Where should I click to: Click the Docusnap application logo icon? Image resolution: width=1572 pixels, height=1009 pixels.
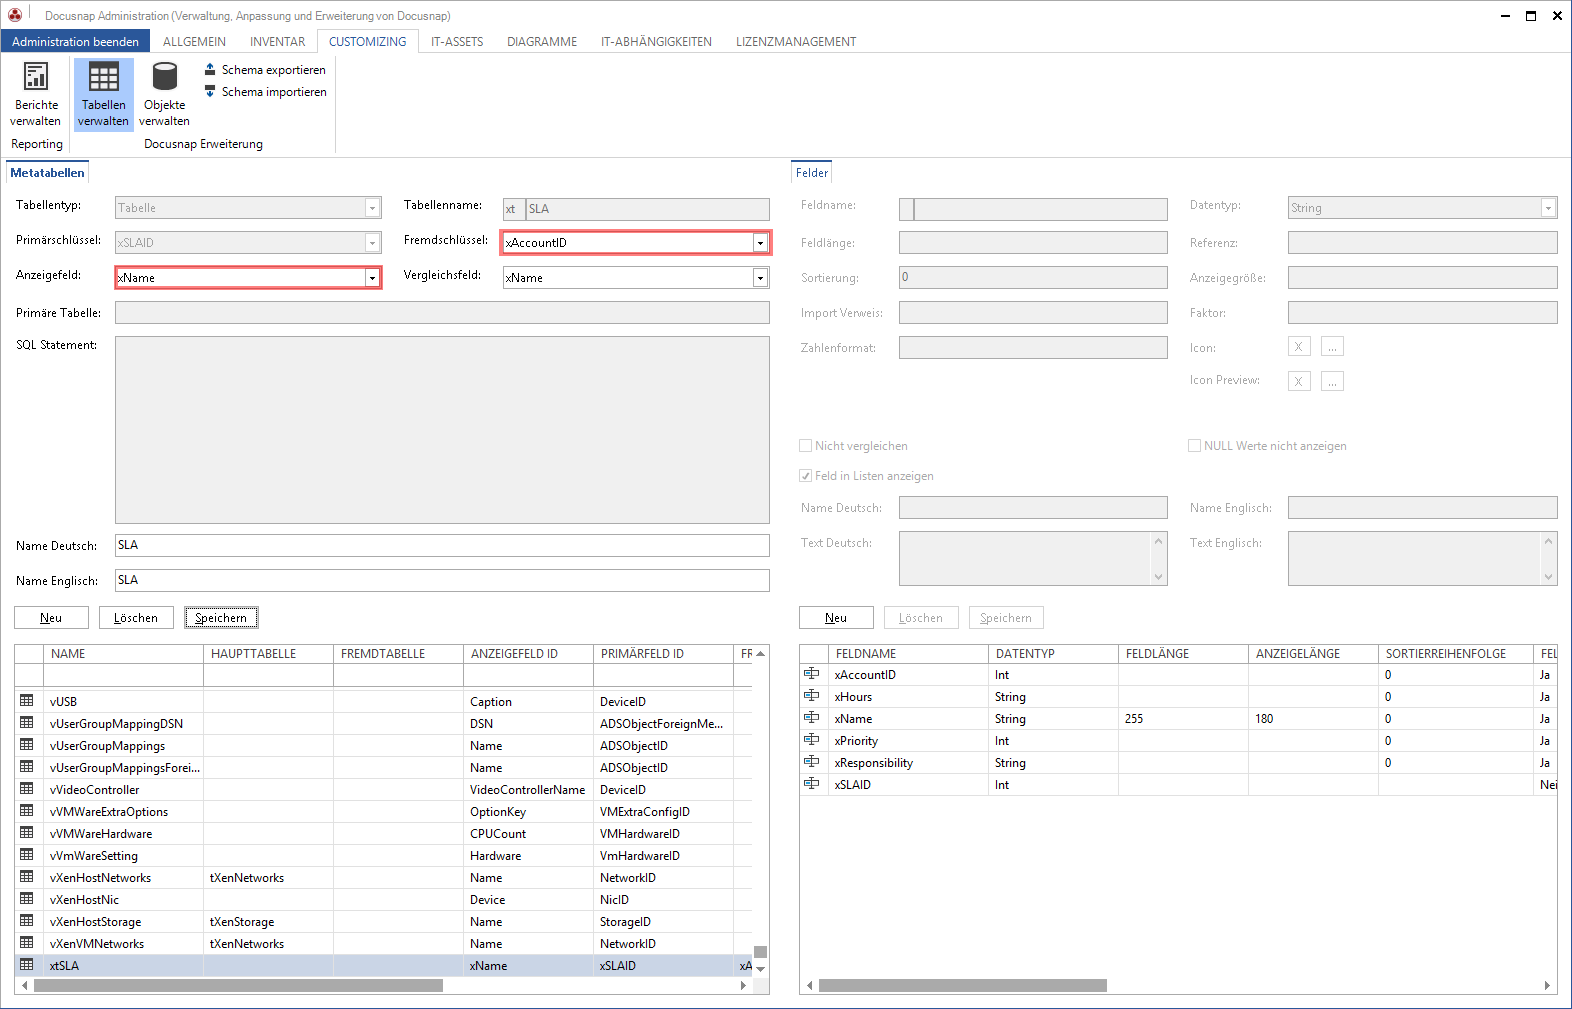point(15,15)
